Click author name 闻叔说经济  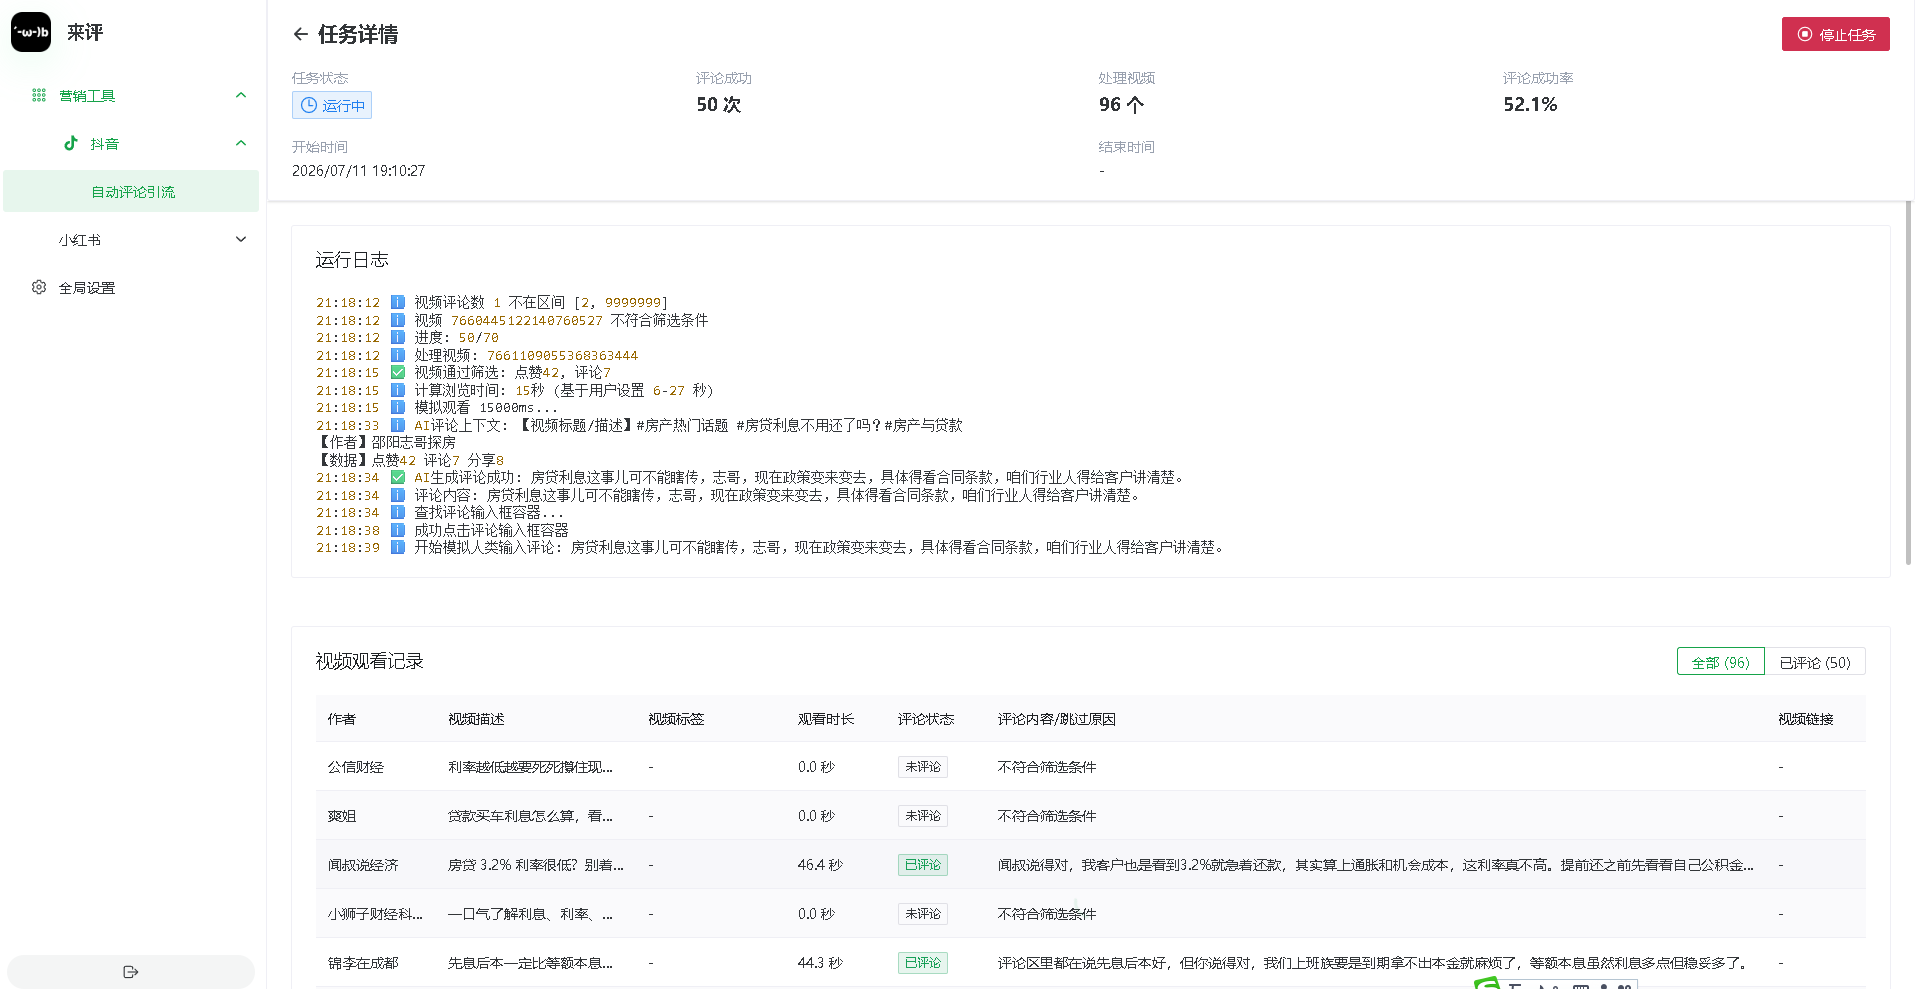point(363,865)
